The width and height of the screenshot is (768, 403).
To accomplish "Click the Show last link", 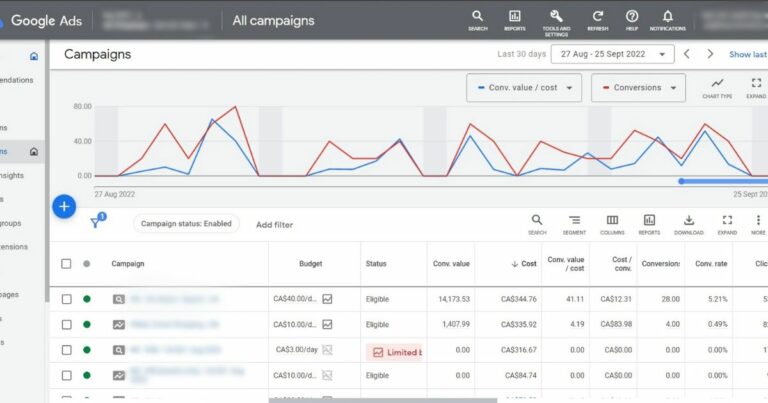I will click(x=748, y=54).
